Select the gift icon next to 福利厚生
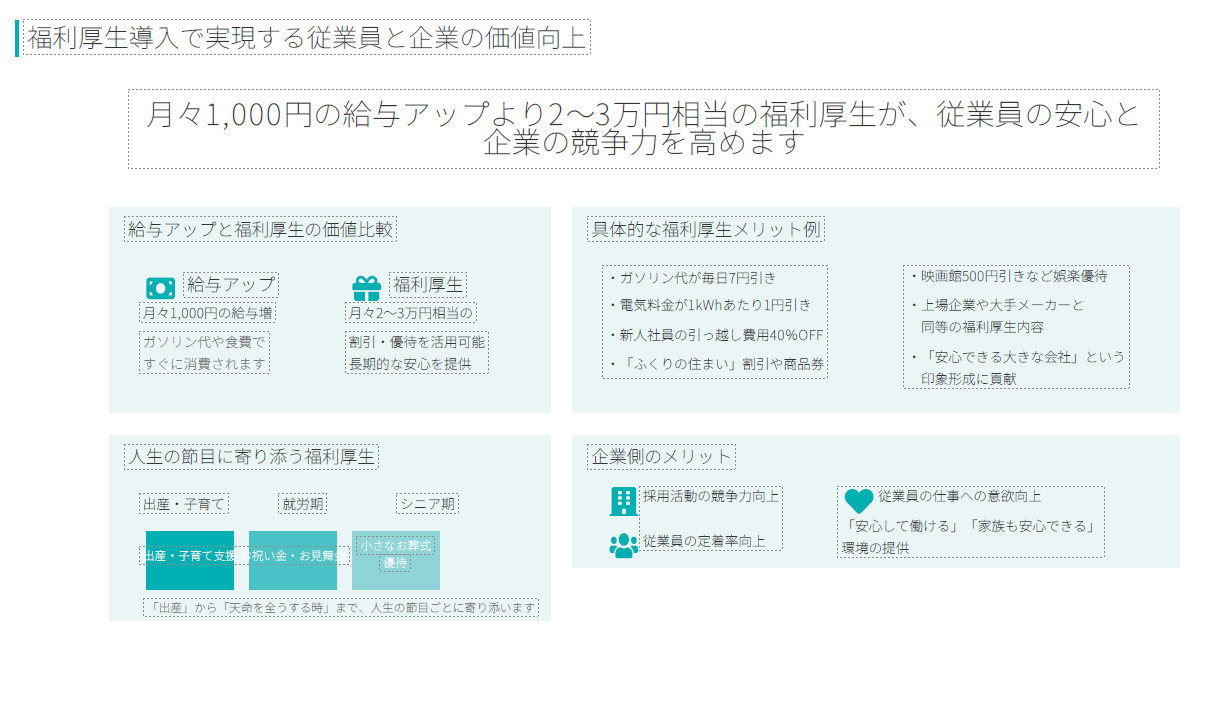Image resolution: width=1224 pixels, height=711 pixels. 366,287
